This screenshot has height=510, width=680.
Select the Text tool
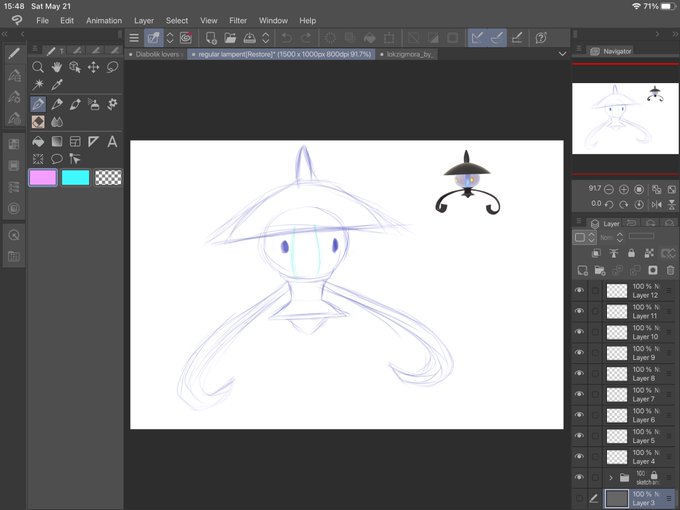coord(112,141)
